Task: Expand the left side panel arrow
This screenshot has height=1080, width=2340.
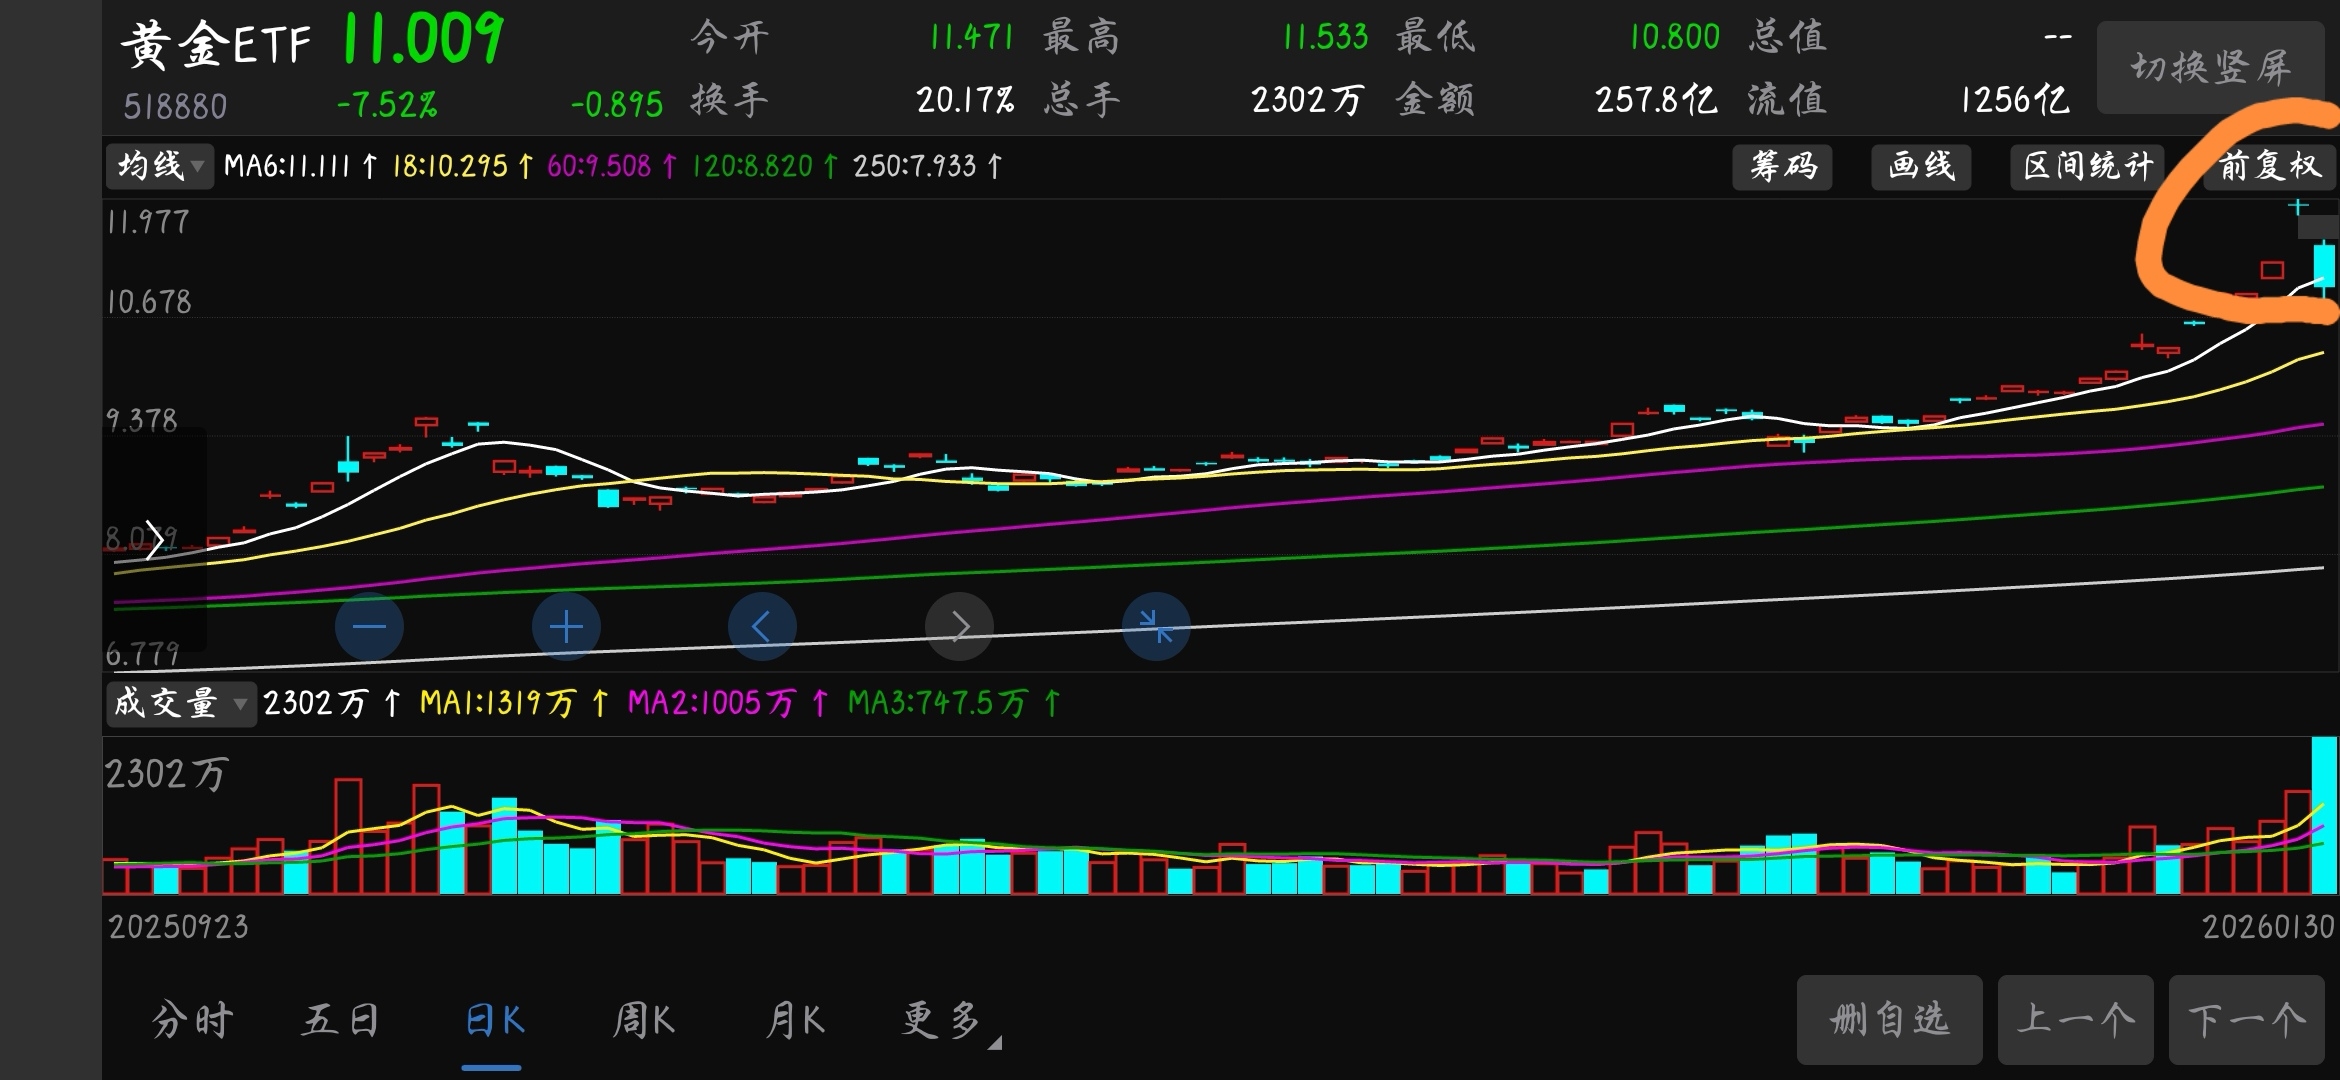Action: pos(154,540)
